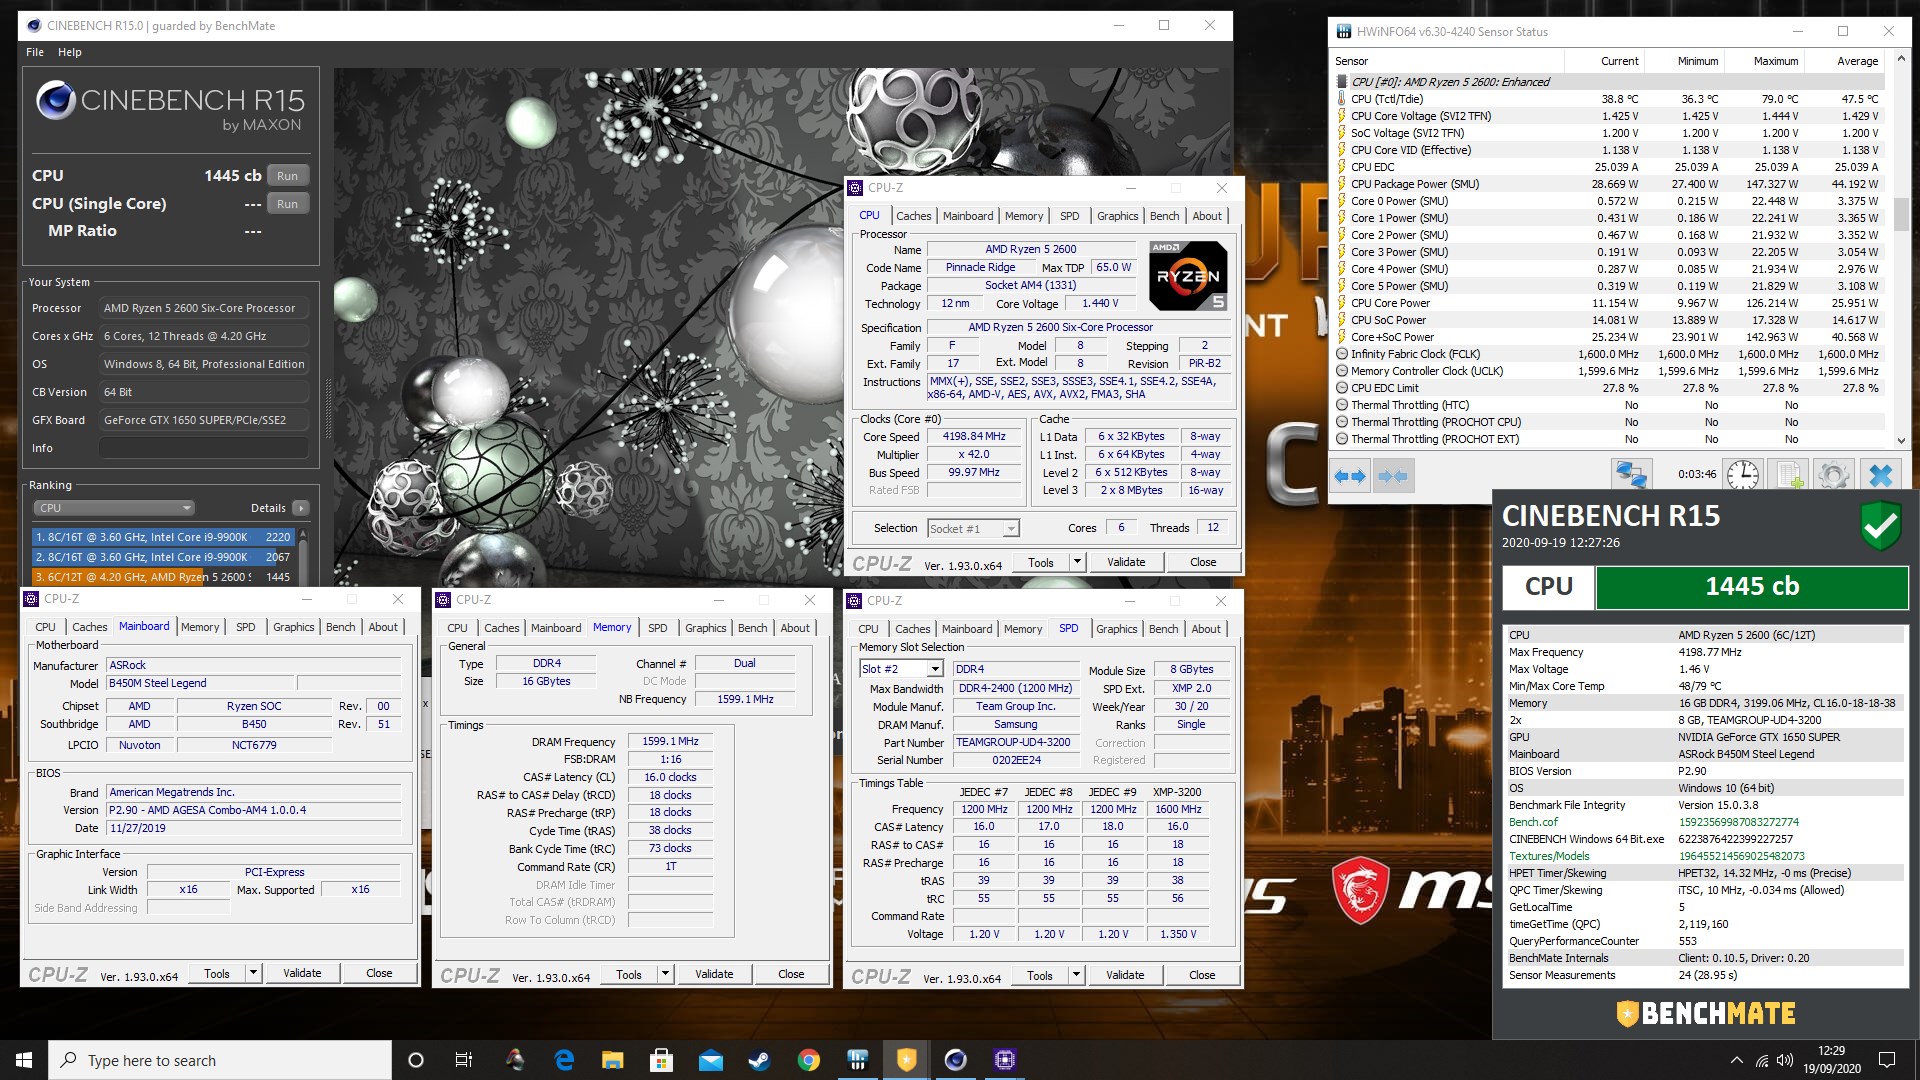Click the Infinity Fabric Clock (FCLK) sensor row
The width and height of the screenshot is (1920, 1080).
click(x=1609, y=354)
